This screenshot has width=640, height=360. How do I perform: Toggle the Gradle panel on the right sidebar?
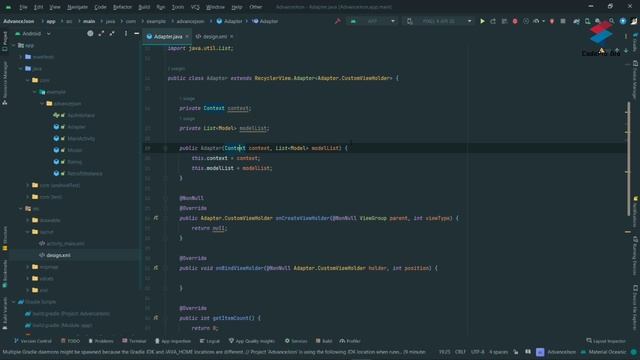[x=635, y=43]
